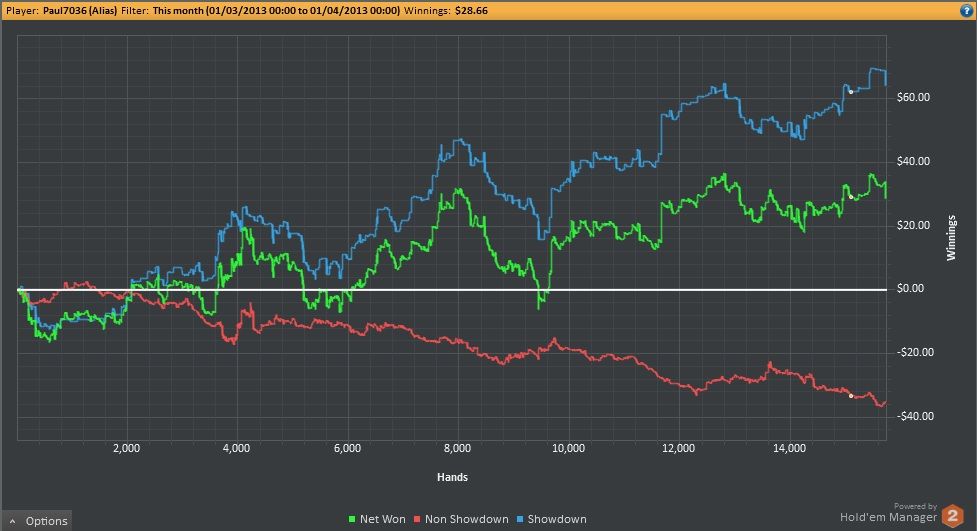
Task: Select the player name Paul7036 (Alias)
Action: pyautogui.click(x=80, y=11)
